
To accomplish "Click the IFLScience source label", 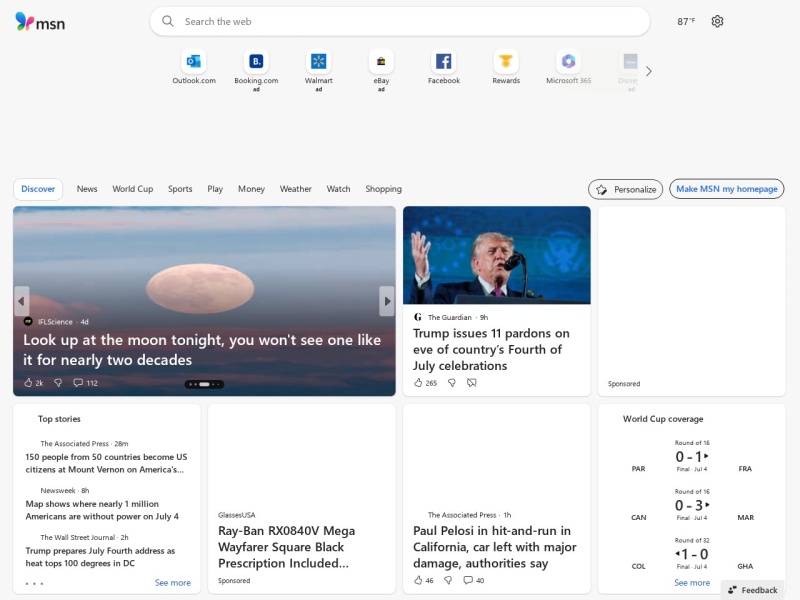I will click(55, 322).
